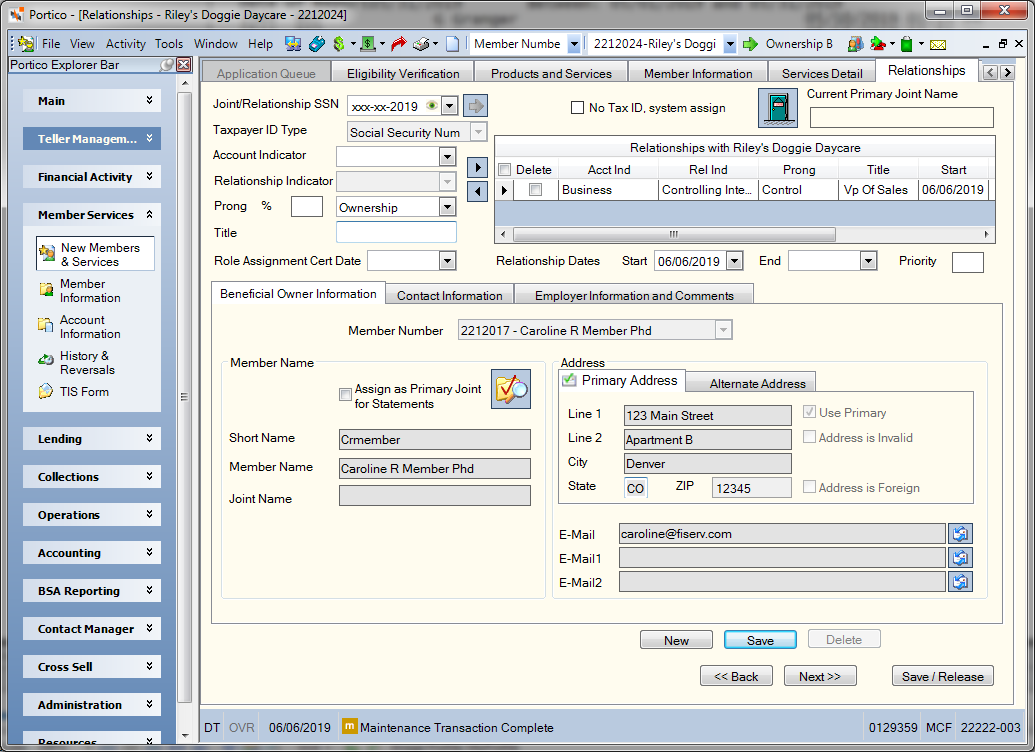Click the lookup icon next to E-Mail2 field

[960, 582]
